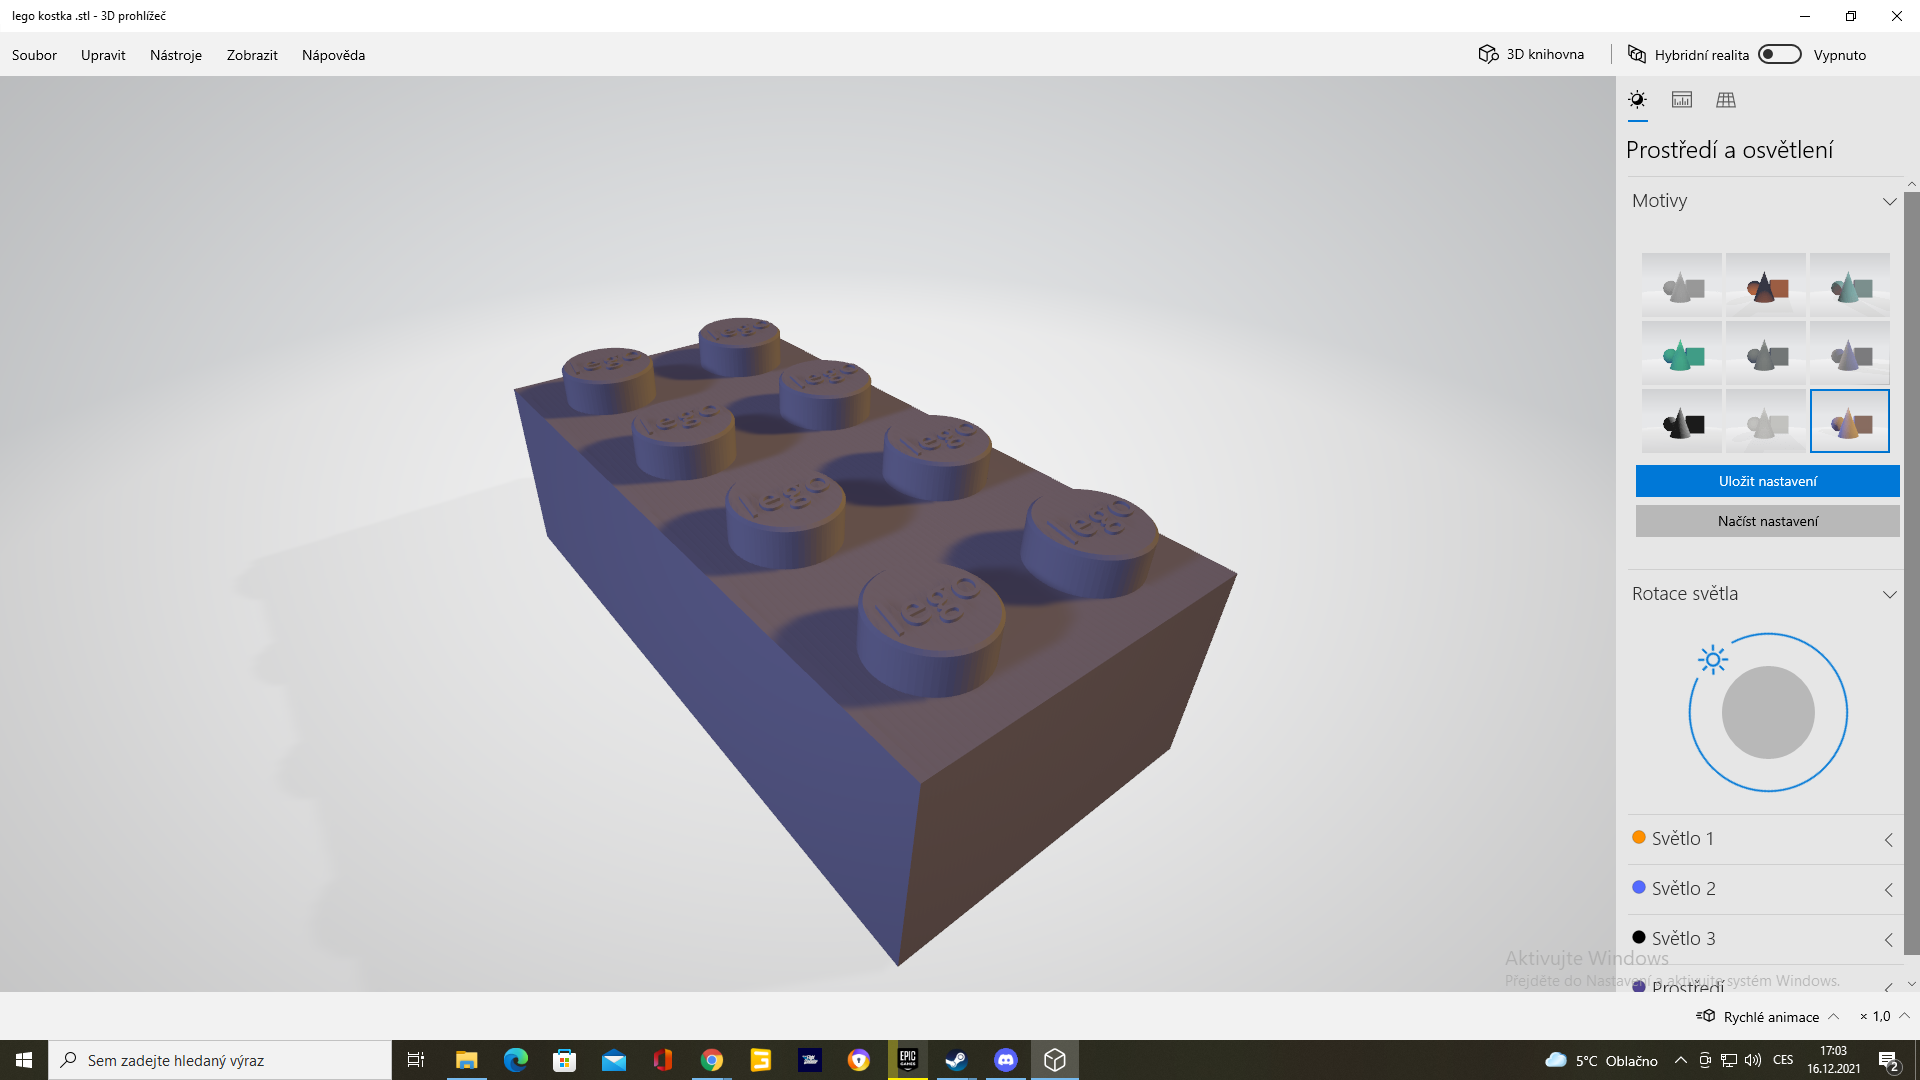Select the orange and dark cone theme
1920x1080 pixels.
tap(1766, 285)
